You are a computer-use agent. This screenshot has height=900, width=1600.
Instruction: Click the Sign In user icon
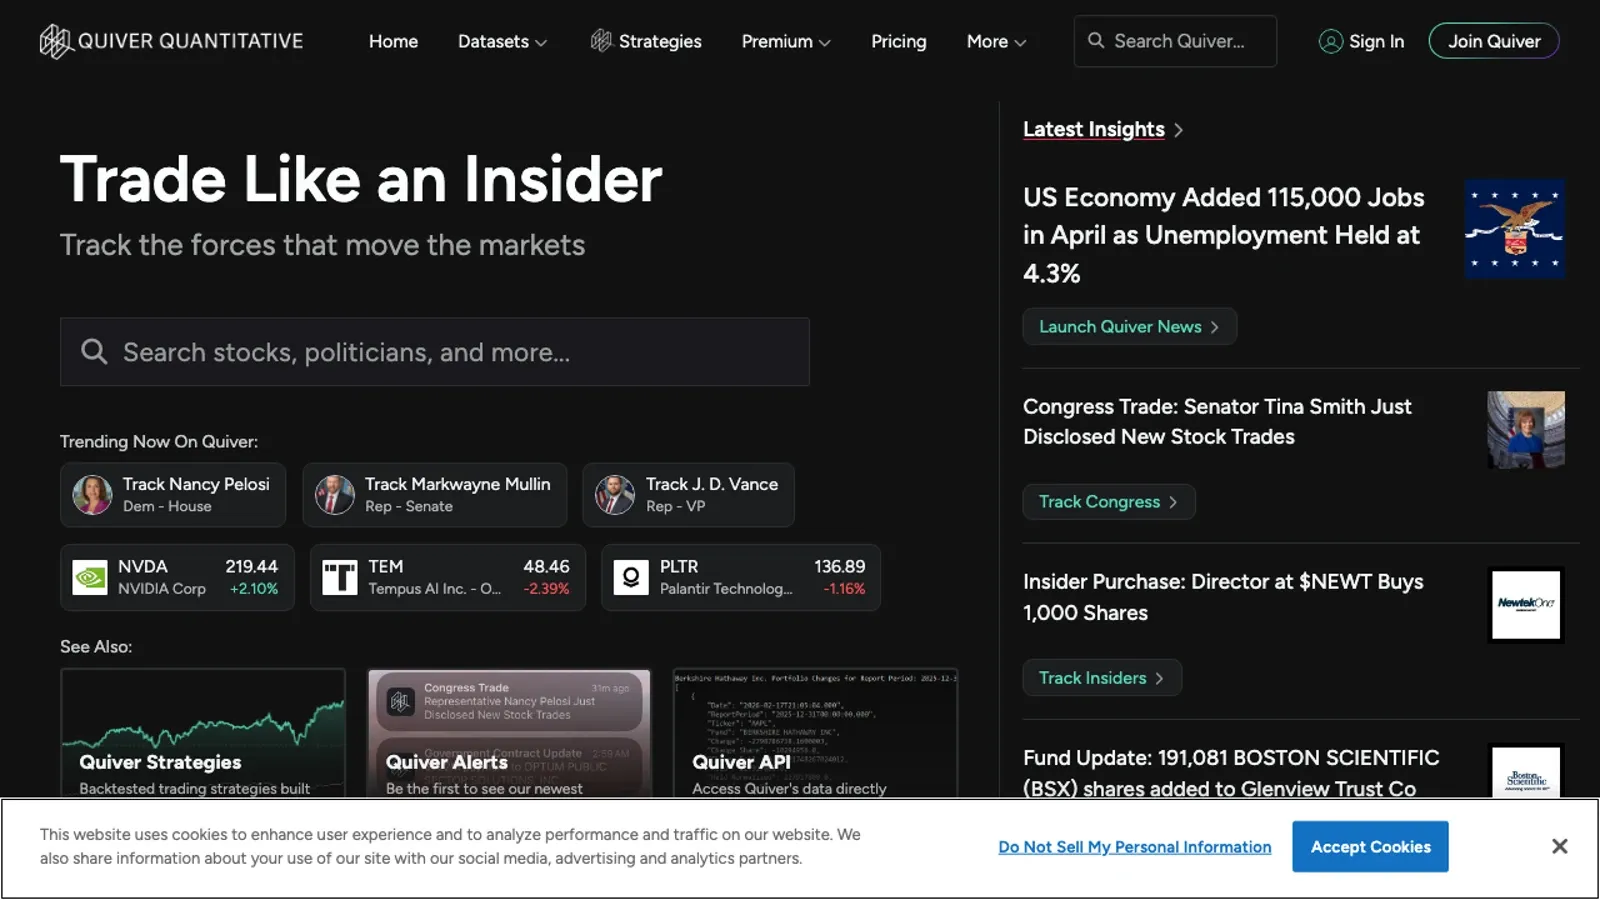[1330, 41]
